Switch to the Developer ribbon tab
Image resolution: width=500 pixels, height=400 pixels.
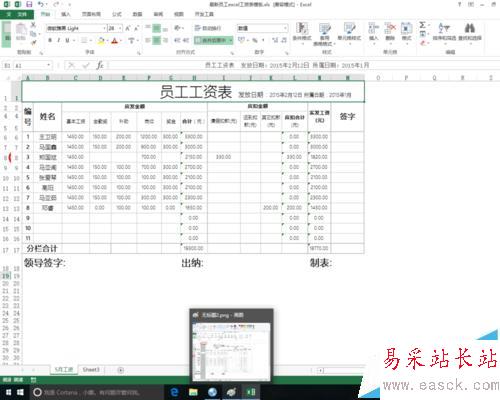click(x=204, y=14)
